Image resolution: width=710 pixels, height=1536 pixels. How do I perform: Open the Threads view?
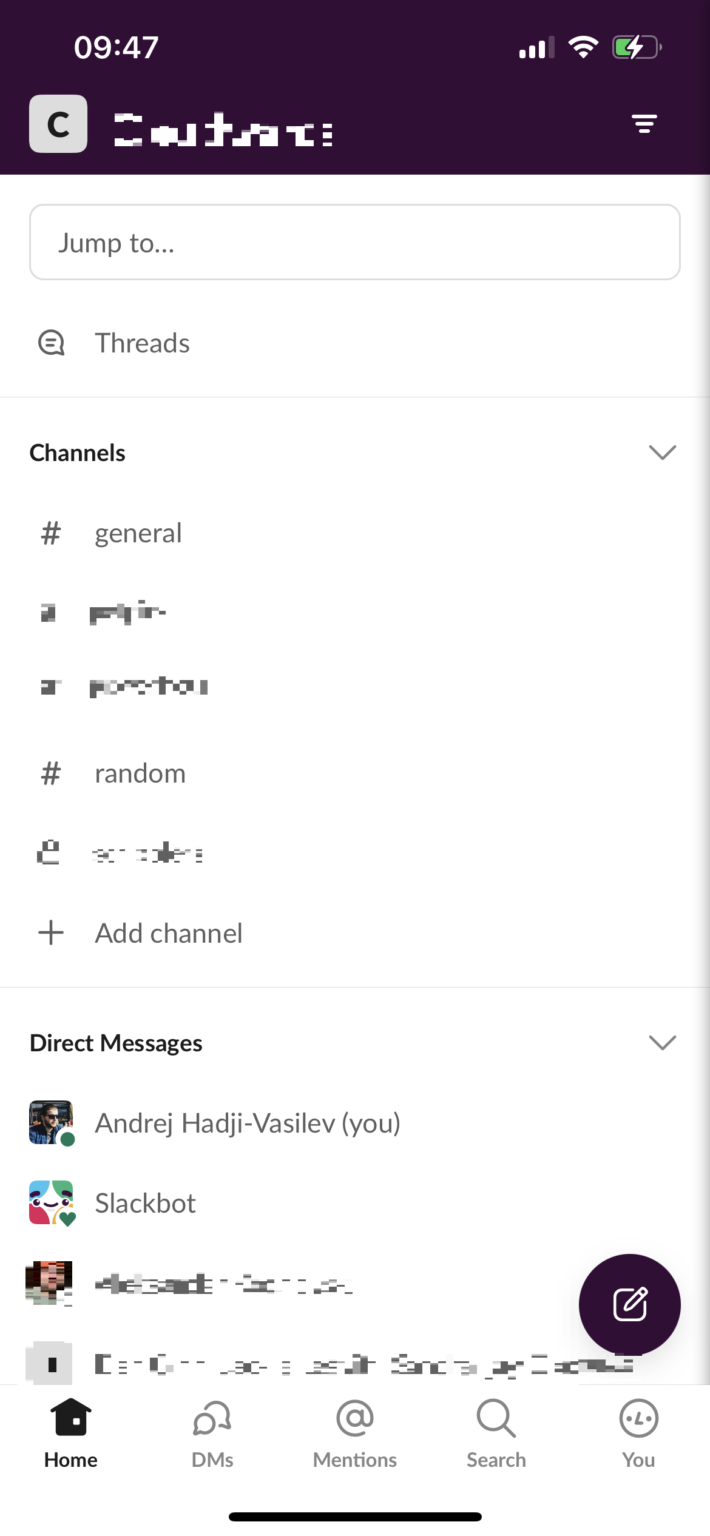pyautogui.click(x=142, y=343)
